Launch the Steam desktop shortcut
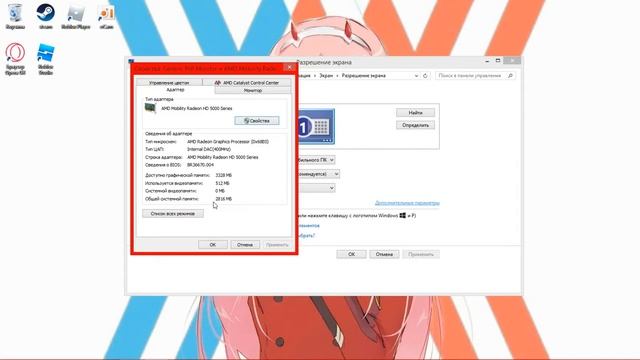 click(x=45, y=16)
